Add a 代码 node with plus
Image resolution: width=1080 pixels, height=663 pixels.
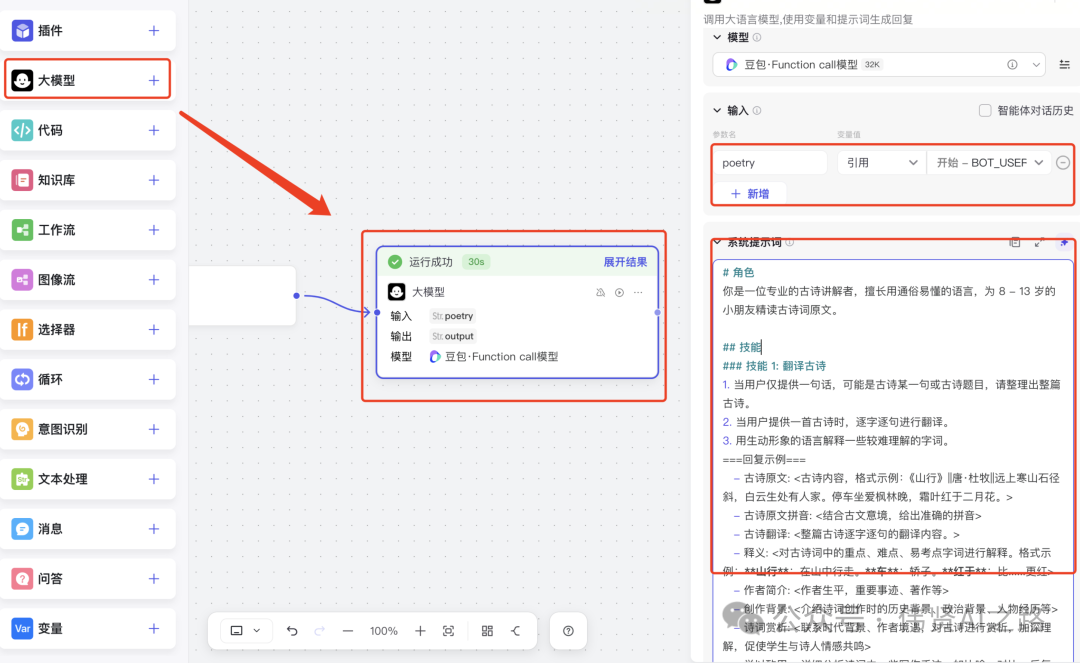pos(154,130)
